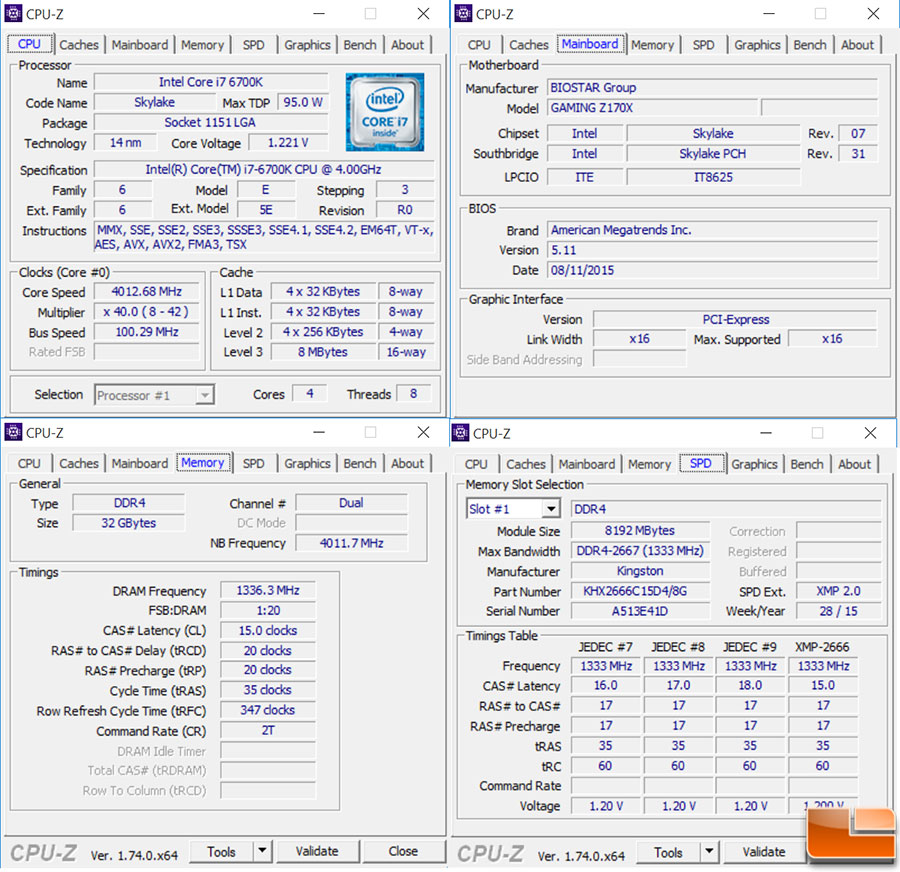This screenshot has height=872, width=900.
Task: Close the SPD CPU-Z window
Action: click(x=870, y=432)
